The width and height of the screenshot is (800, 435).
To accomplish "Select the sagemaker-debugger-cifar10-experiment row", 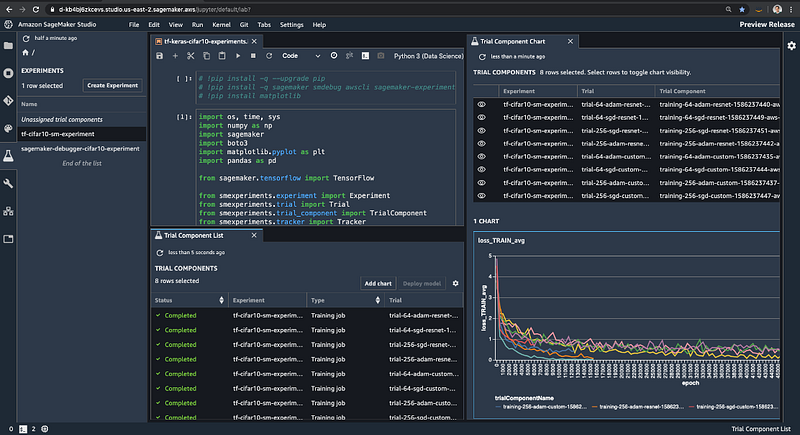I will coord(81,148).
